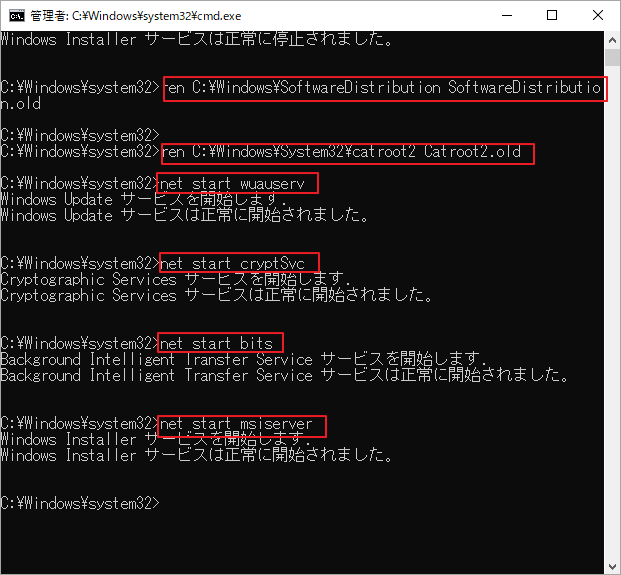
Task: Click 'Background Intelligent Transfer Service サービスを開始します' line
Action: pos(243,360)
